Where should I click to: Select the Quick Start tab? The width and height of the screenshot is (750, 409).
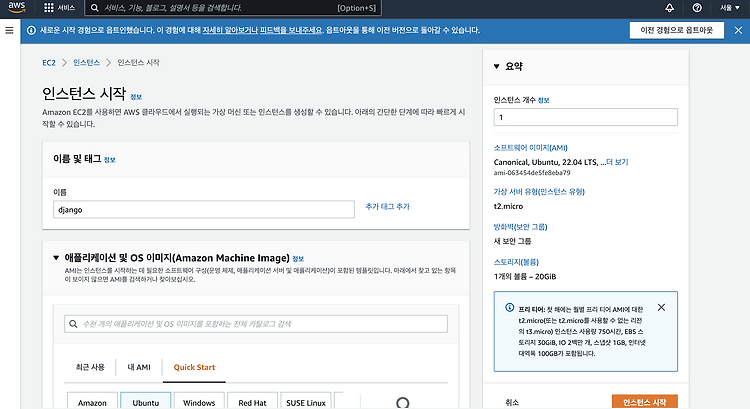194,367
